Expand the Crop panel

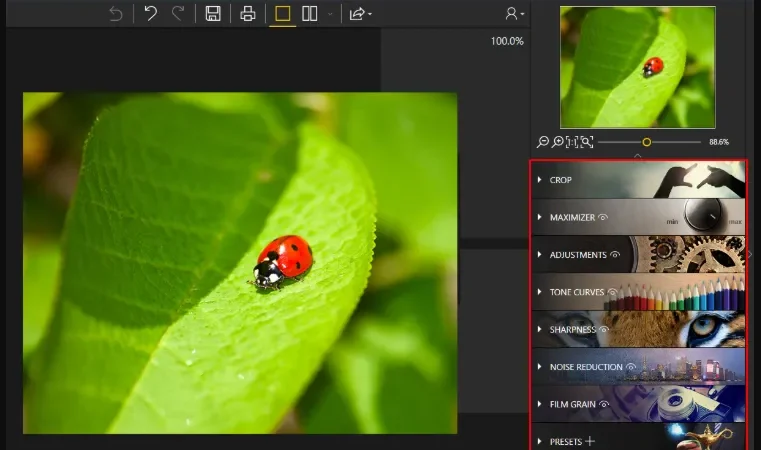[639, 180]
